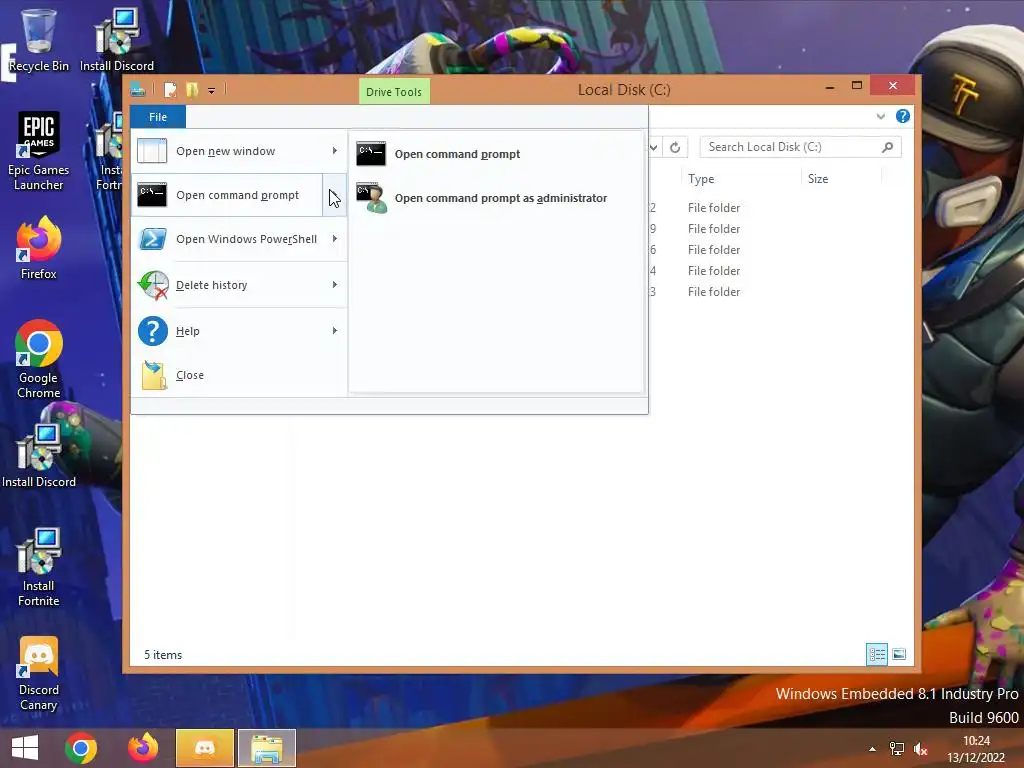Select the Install Discord icon below Chrome
Image resolution: width=1024 pixels, height=768 pixels.
38,456
